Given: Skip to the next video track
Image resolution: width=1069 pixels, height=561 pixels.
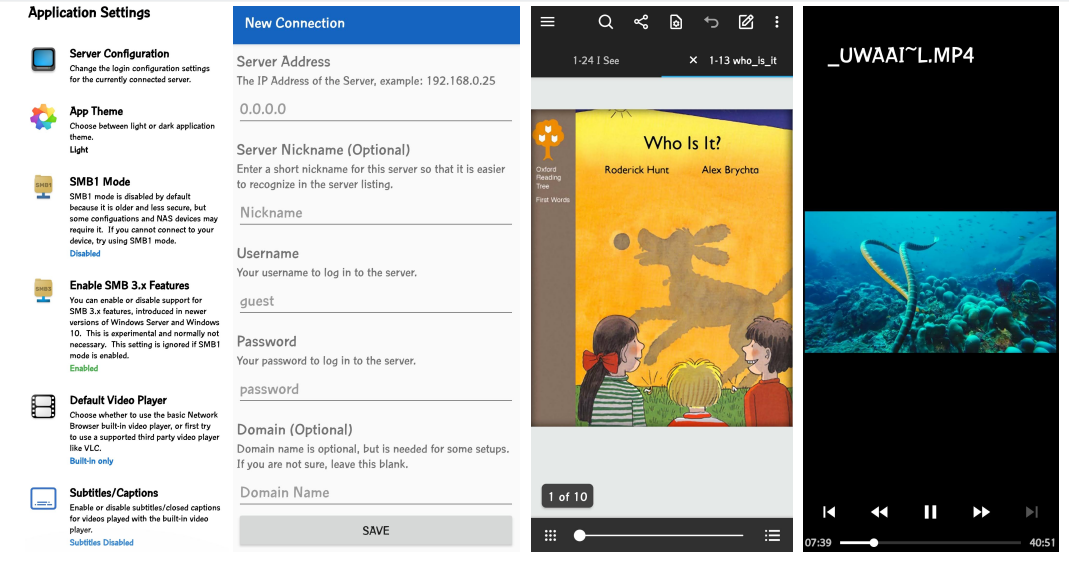Looking at the screenshot, I should point(1032,512).
